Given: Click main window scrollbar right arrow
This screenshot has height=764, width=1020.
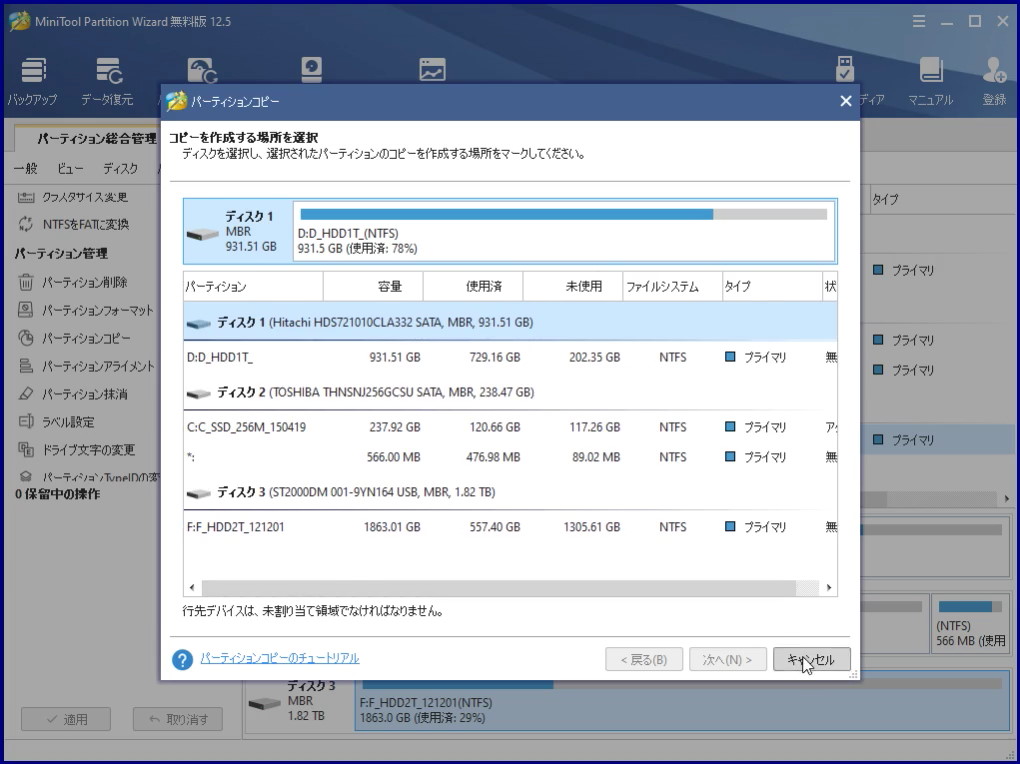Looking at the screenshot, I should click(1007, 499).
